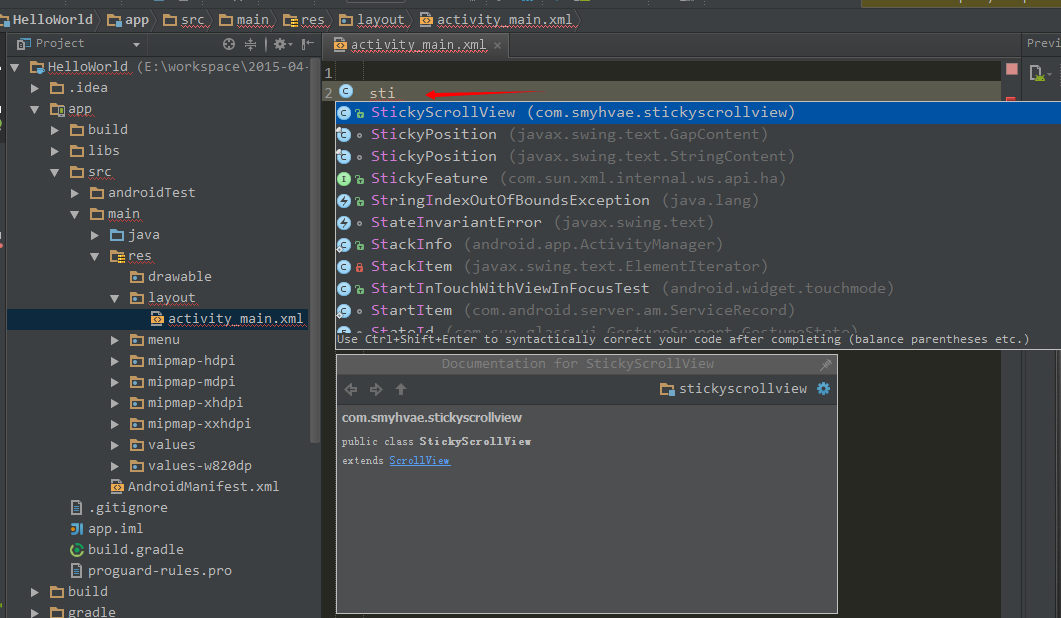Collapse the layout folder

point(114,298)
